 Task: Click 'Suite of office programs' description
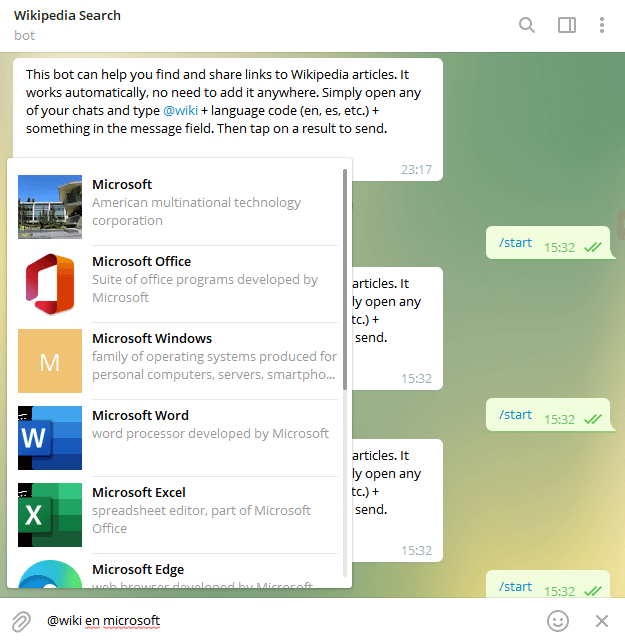pos(205,288)
